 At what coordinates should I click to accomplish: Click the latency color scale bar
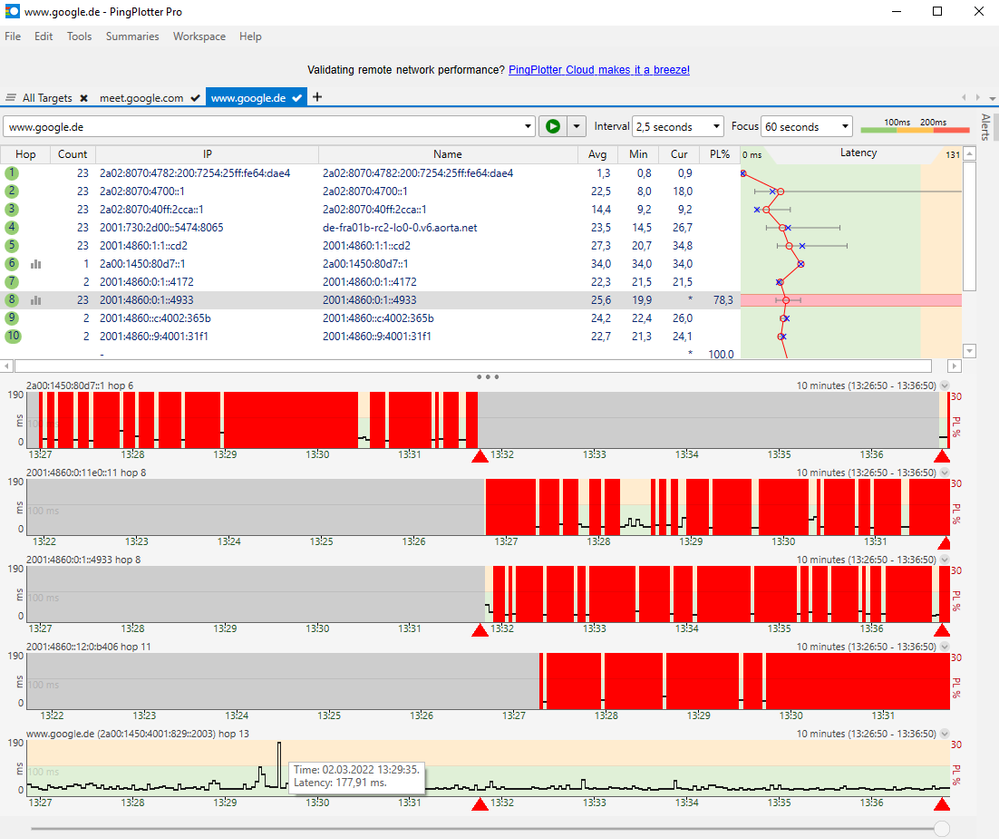(x=915, y=130)
